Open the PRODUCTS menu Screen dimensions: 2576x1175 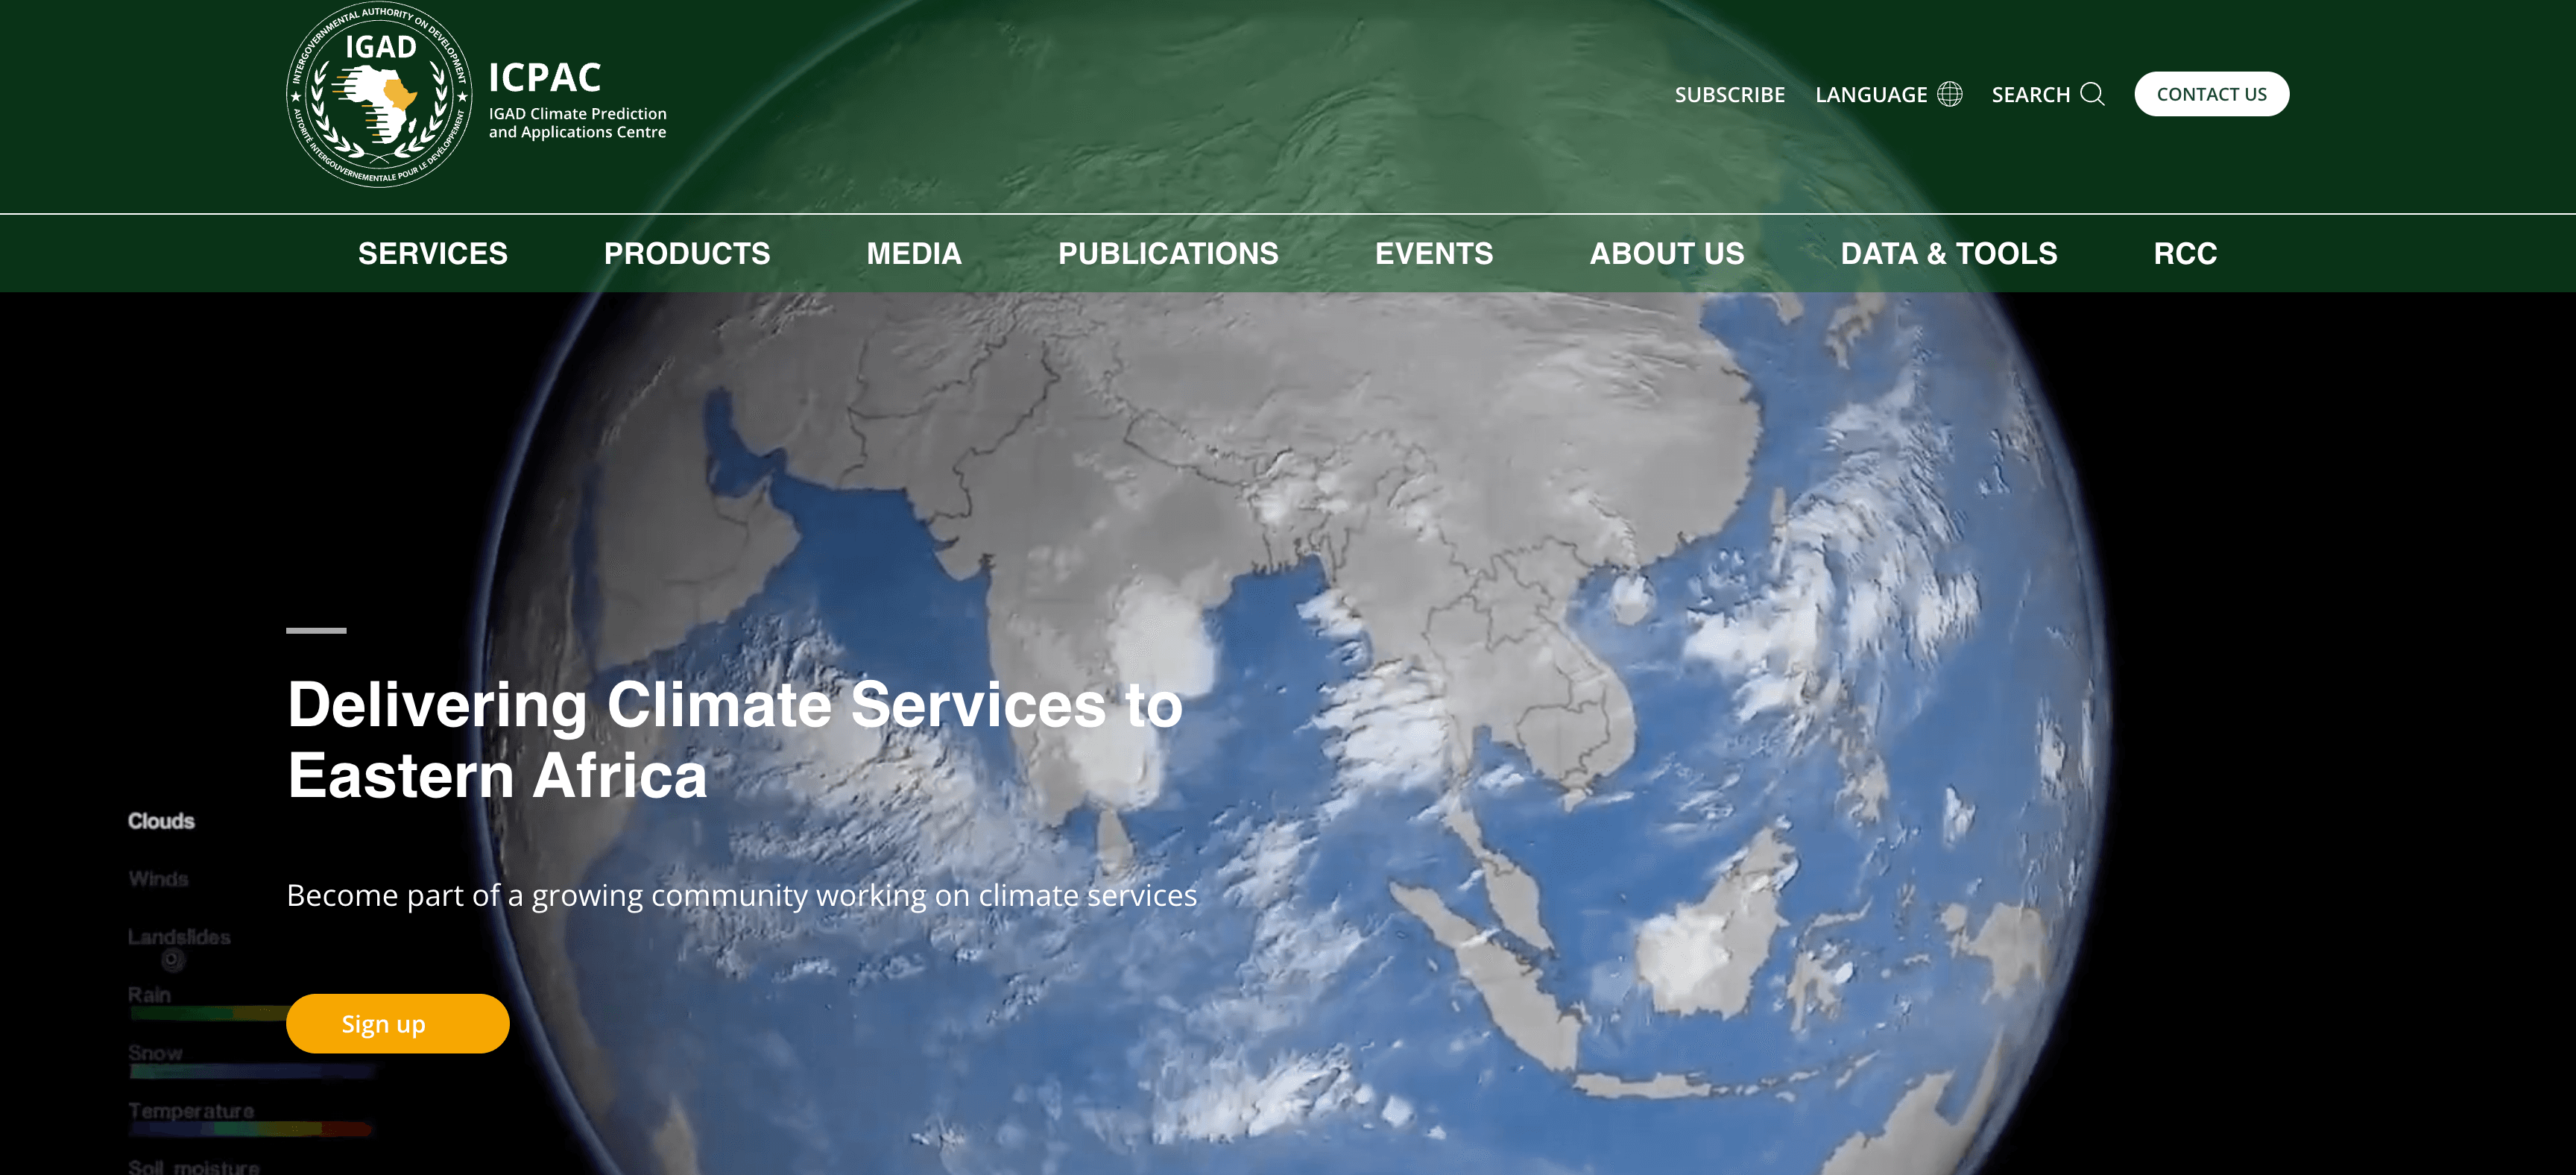[687, 254]
